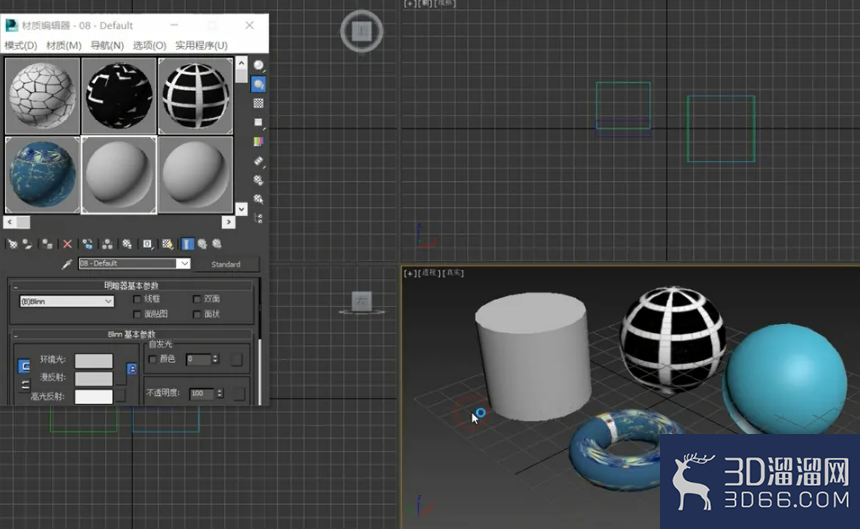
Task: Click the specular color map button
Action: pos(121,395)
